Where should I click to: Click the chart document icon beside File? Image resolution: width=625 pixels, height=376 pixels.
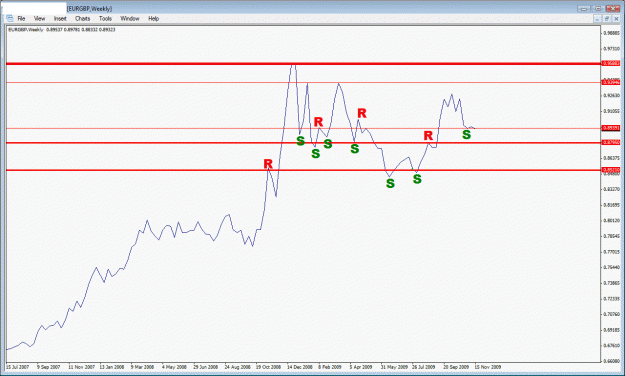coord(10,18)
